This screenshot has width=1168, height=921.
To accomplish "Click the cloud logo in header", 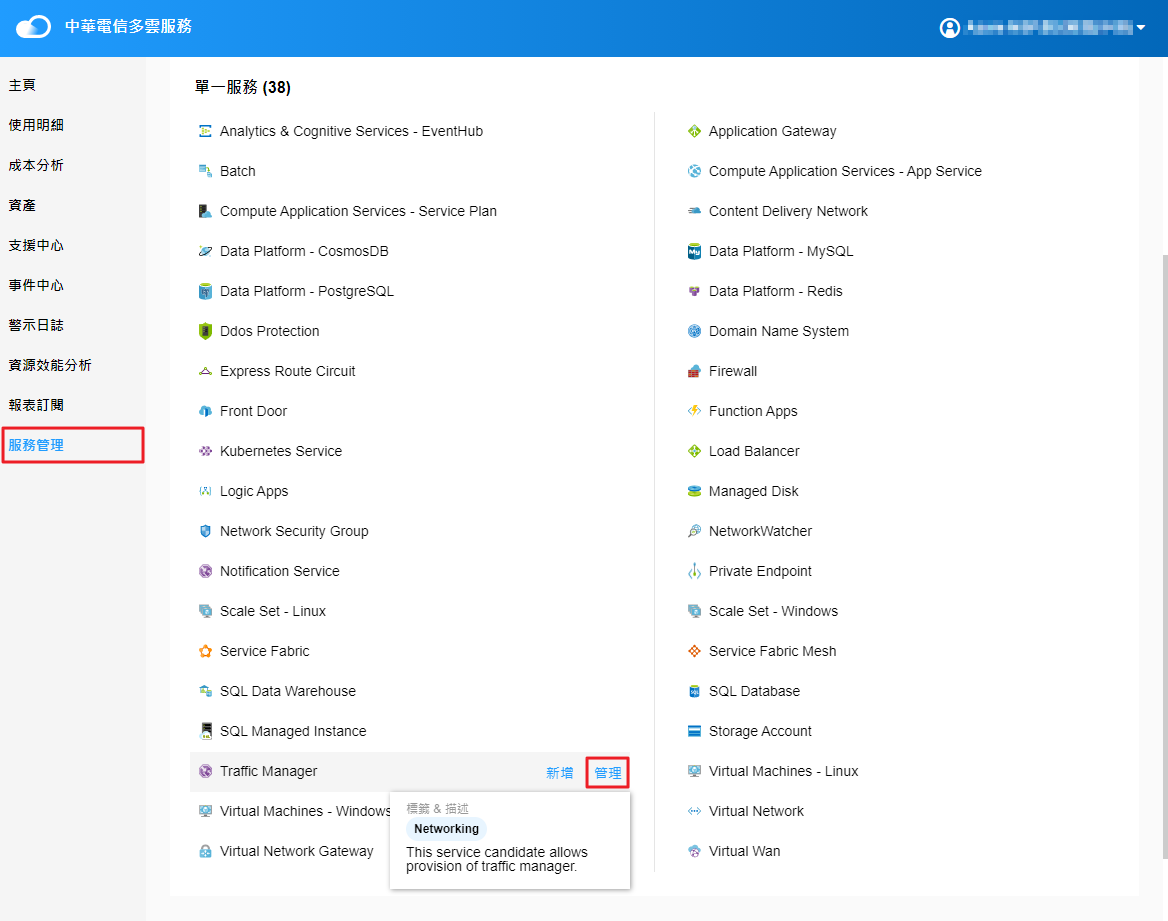I will 34,27.
